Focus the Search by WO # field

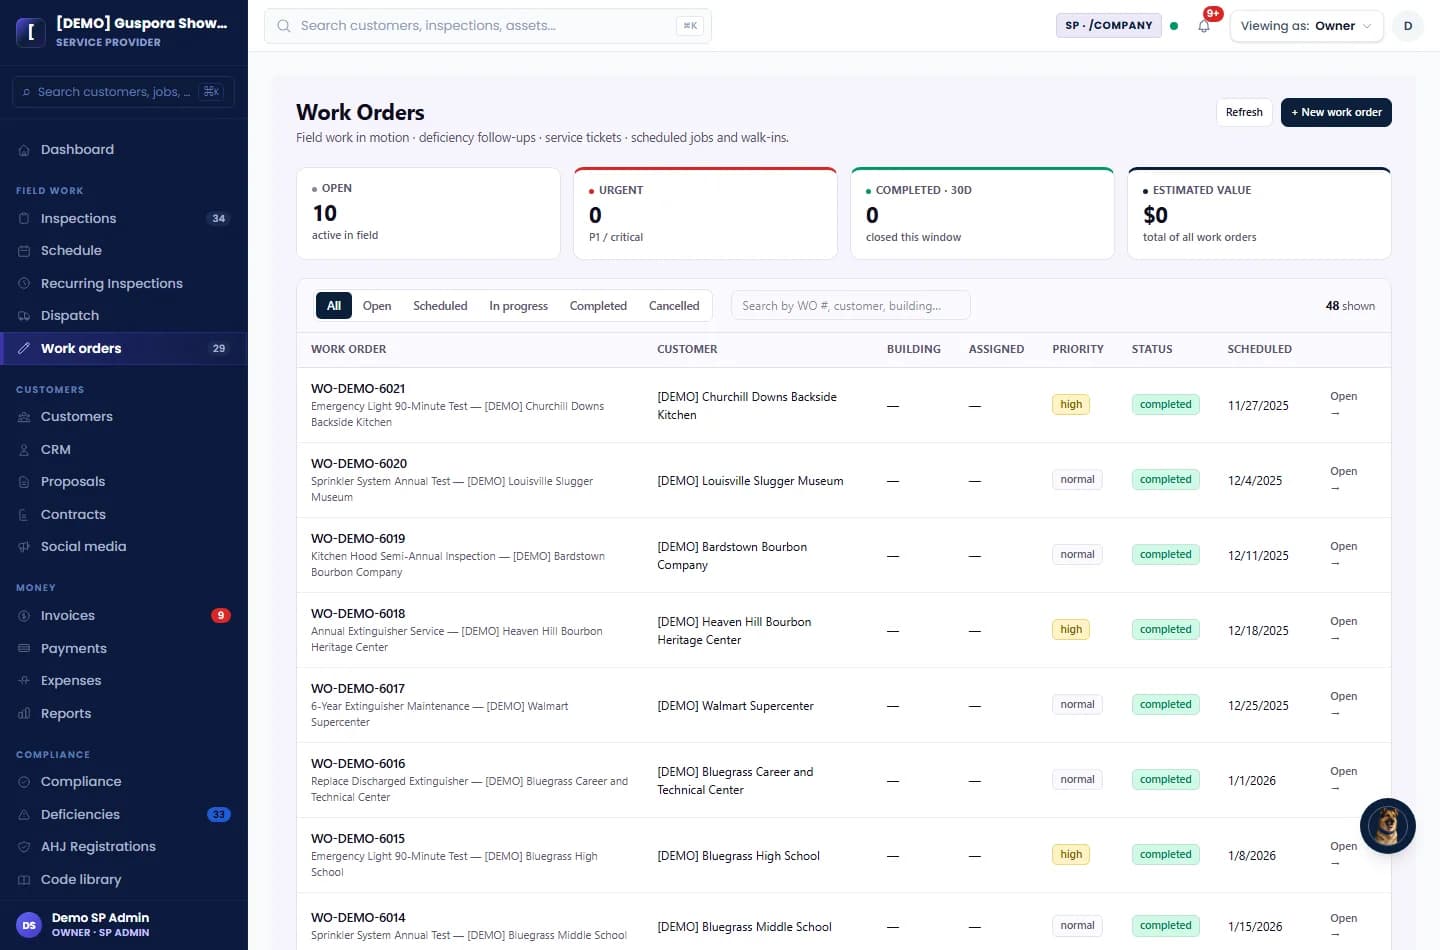coord(851,306)
